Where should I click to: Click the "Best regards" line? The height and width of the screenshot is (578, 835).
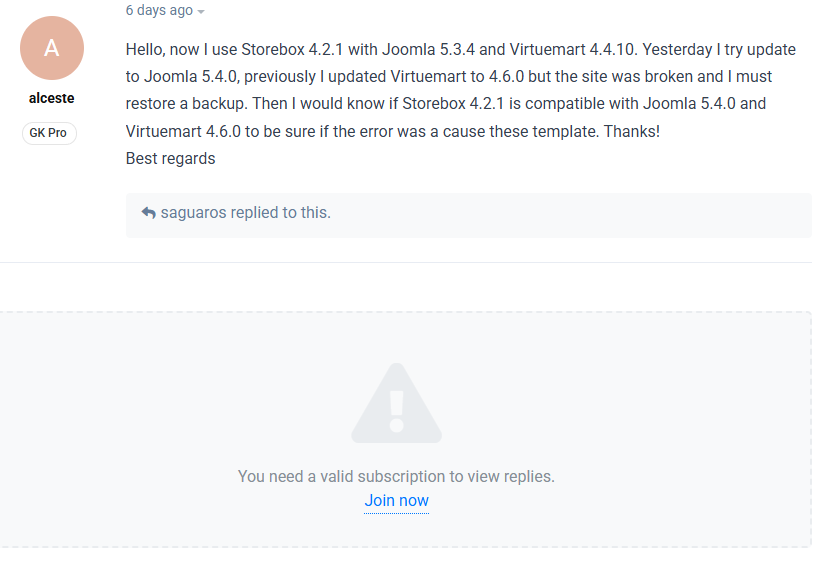tap(170, 158)
